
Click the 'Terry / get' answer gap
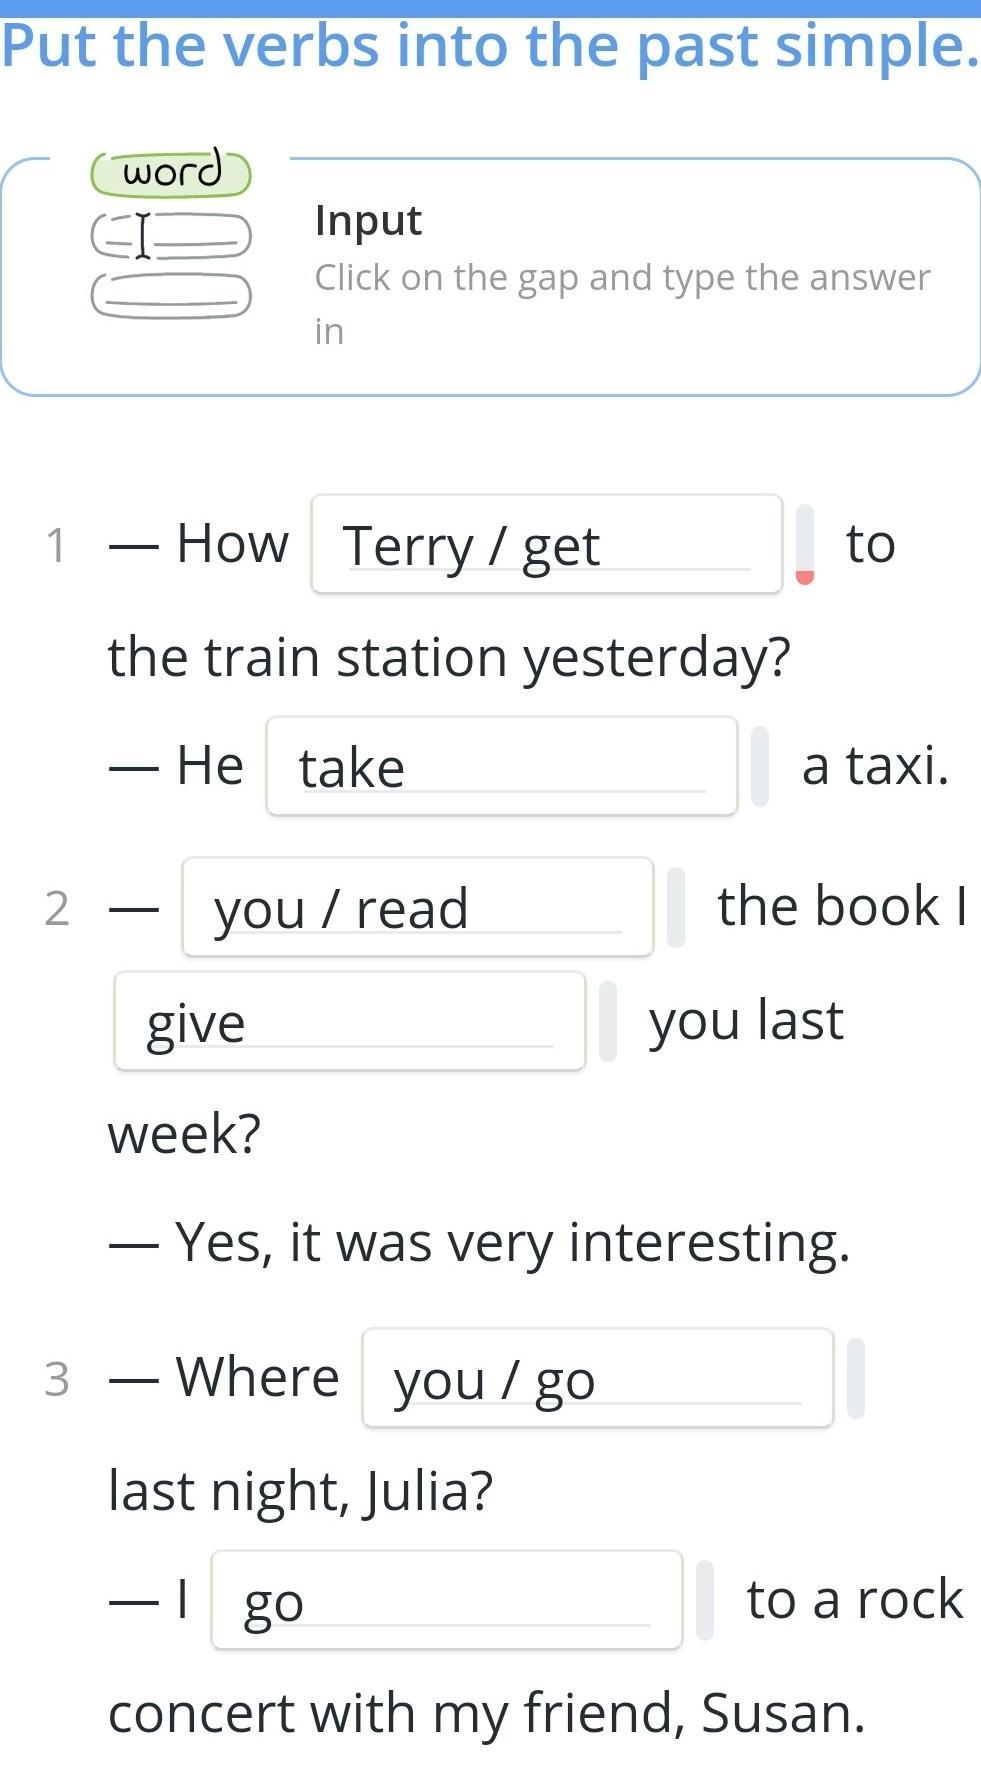point(546,544)
